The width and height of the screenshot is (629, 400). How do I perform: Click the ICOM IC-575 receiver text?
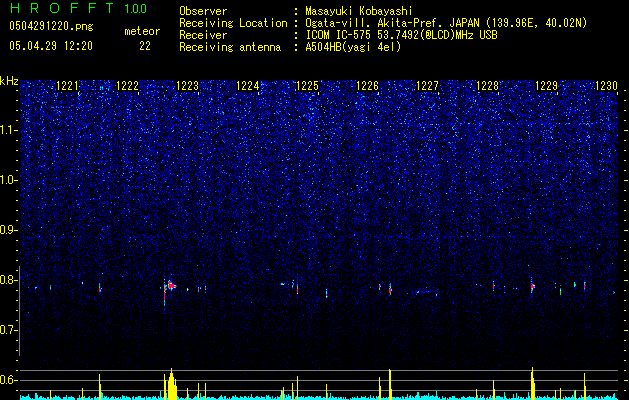[x=401, y=35]
